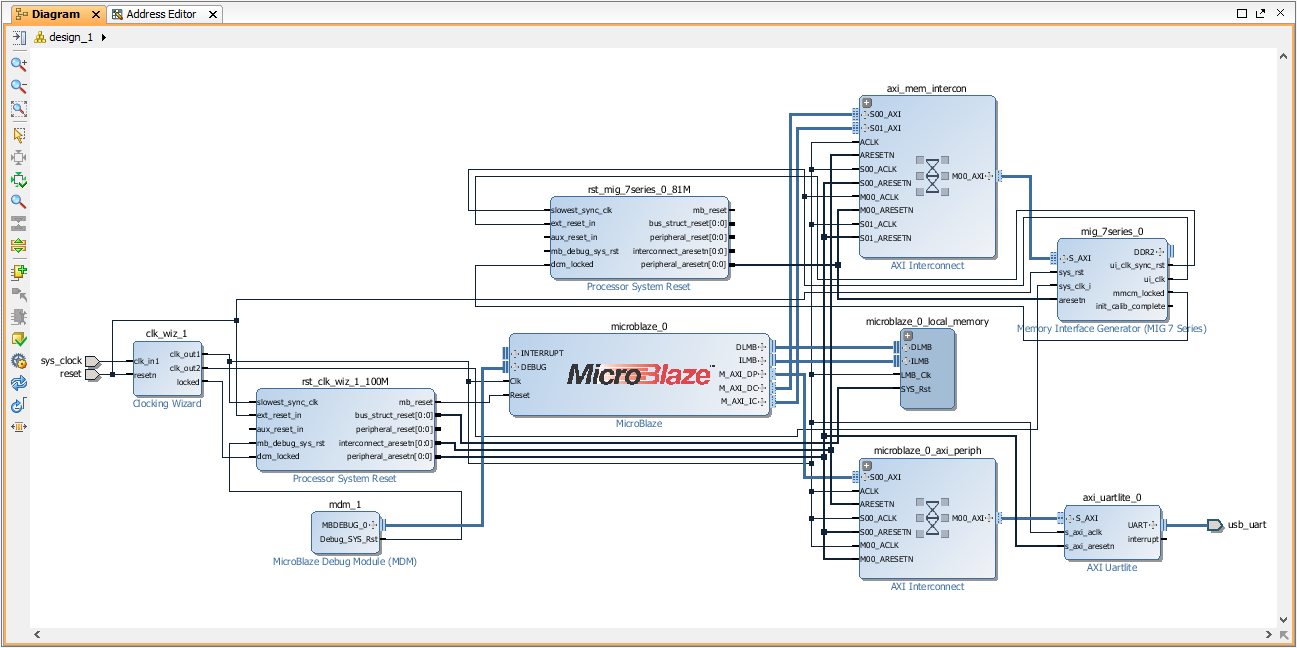Close the Diagram tab
The height and width of the screenshot is (648, 1297).
95,15
